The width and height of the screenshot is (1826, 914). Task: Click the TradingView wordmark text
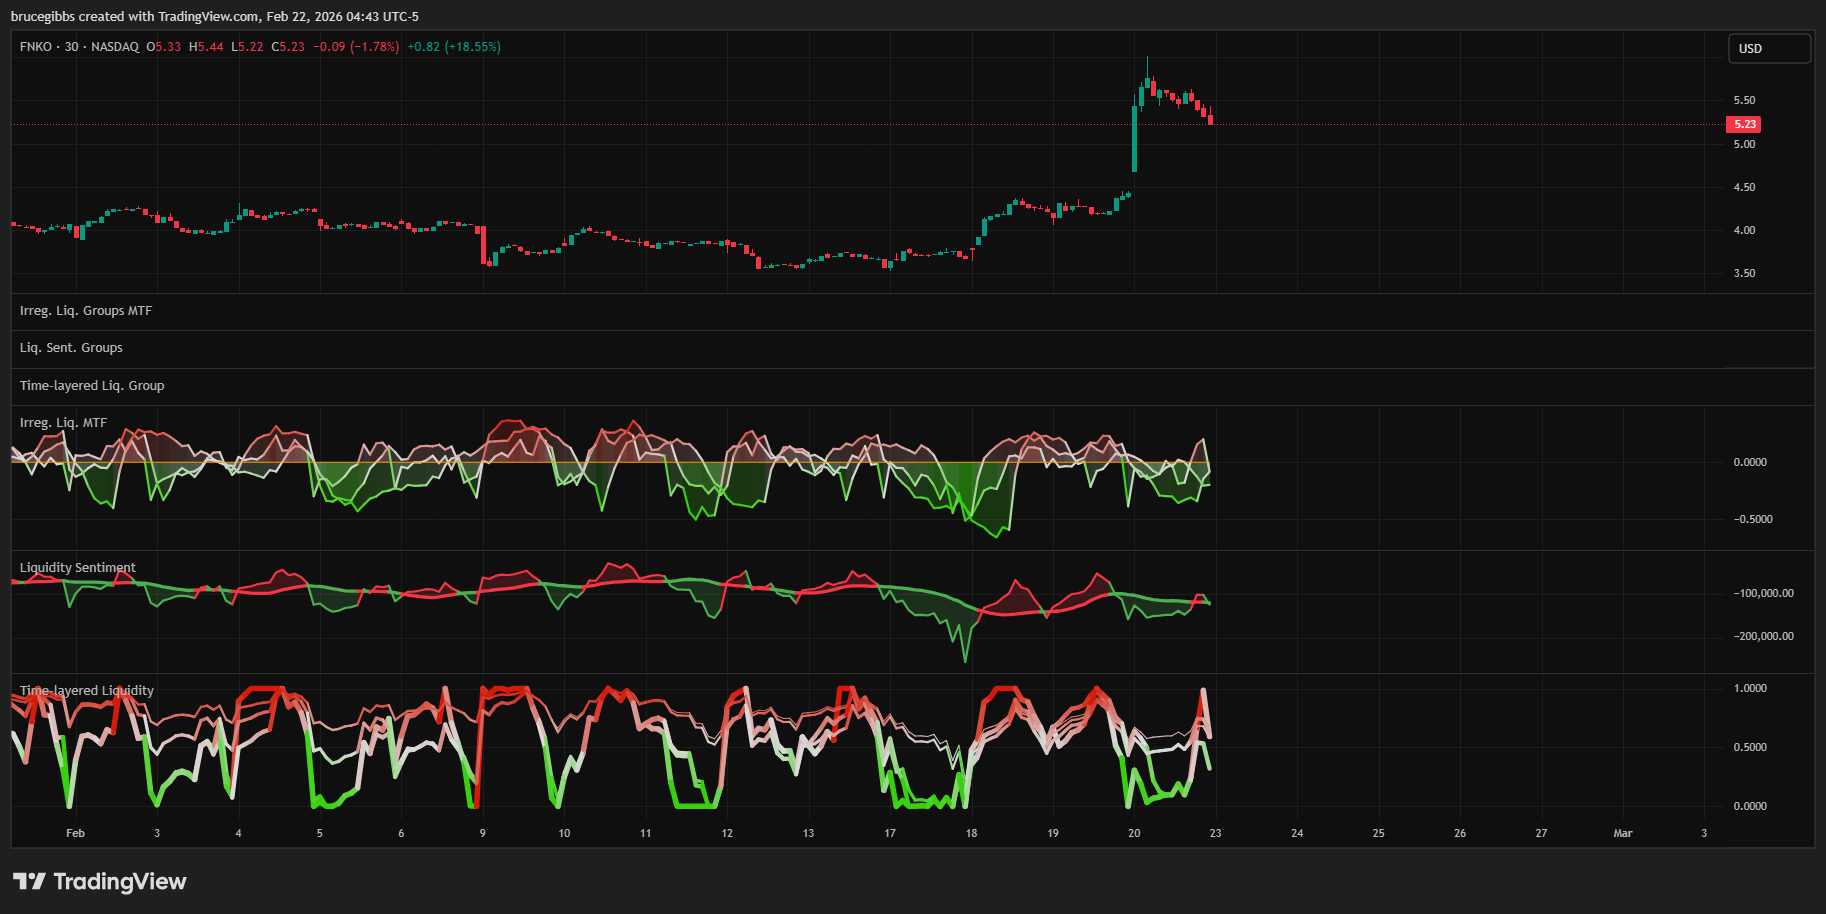pos(120,881)
